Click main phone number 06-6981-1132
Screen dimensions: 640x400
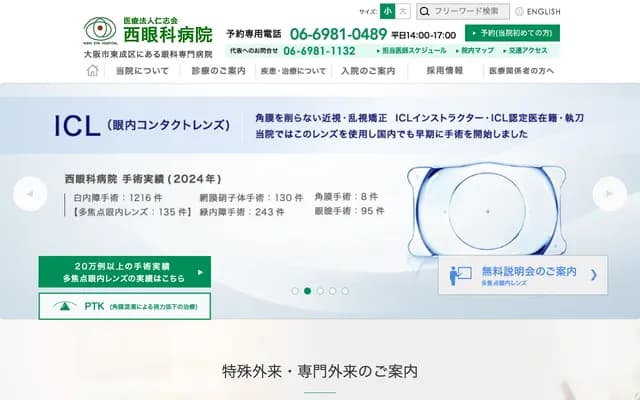click(x=319, y=51)
